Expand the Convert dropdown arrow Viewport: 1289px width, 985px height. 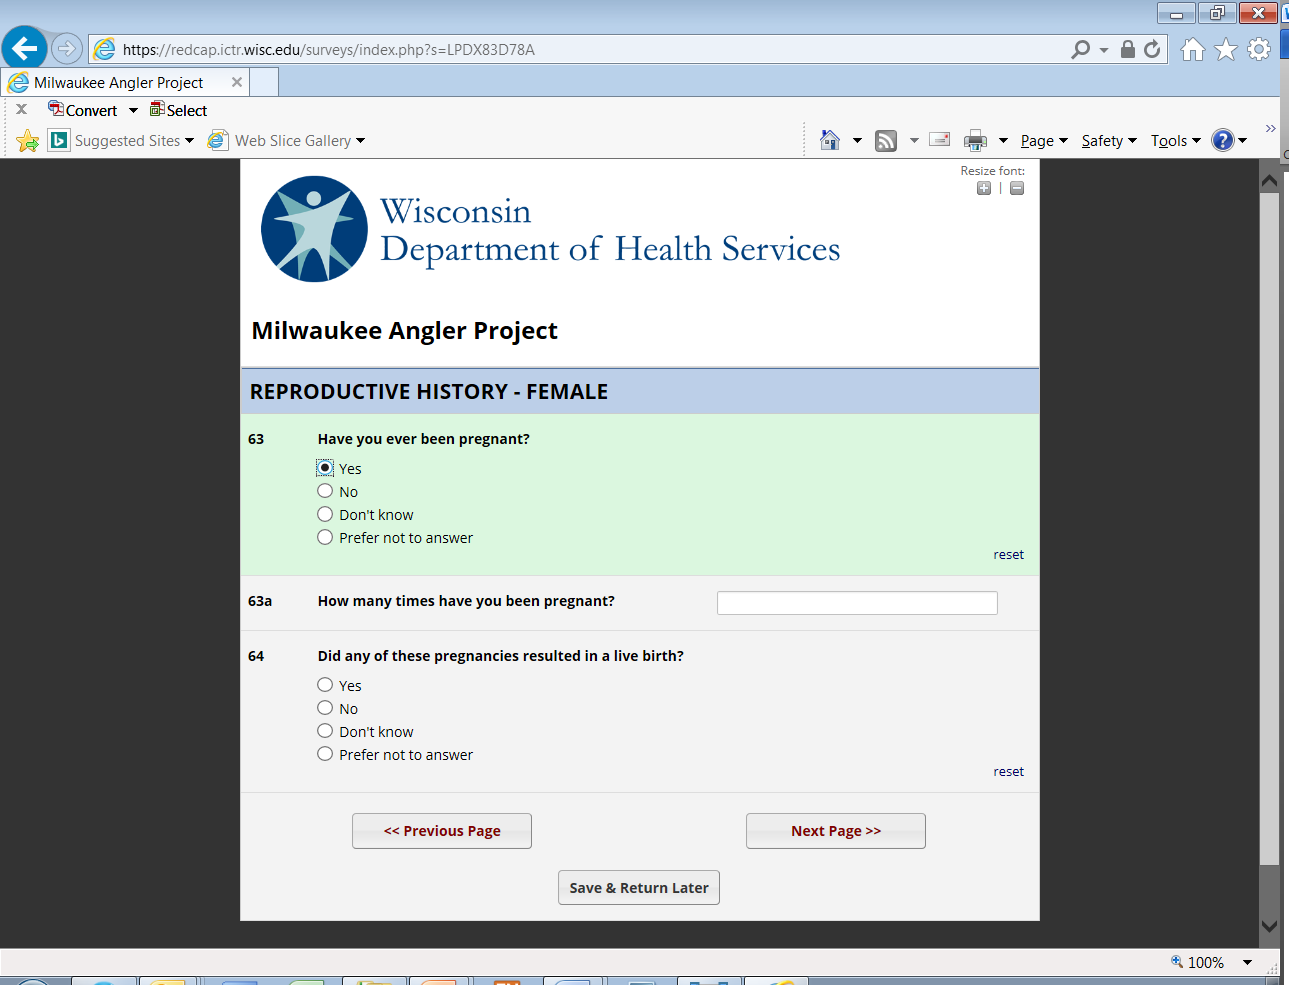(133, 111)
